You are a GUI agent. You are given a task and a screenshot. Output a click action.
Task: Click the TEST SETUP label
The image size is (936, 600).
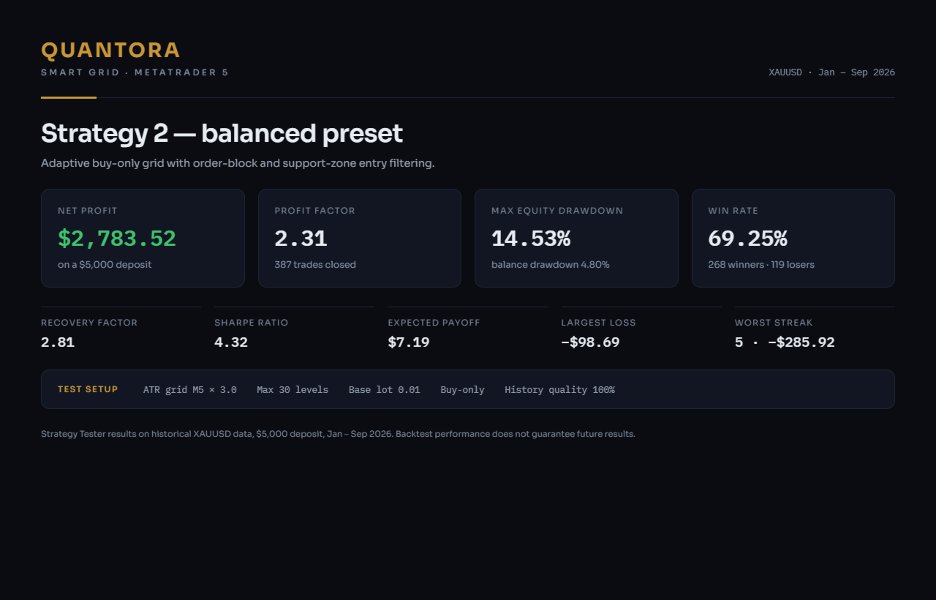[88, 389]
